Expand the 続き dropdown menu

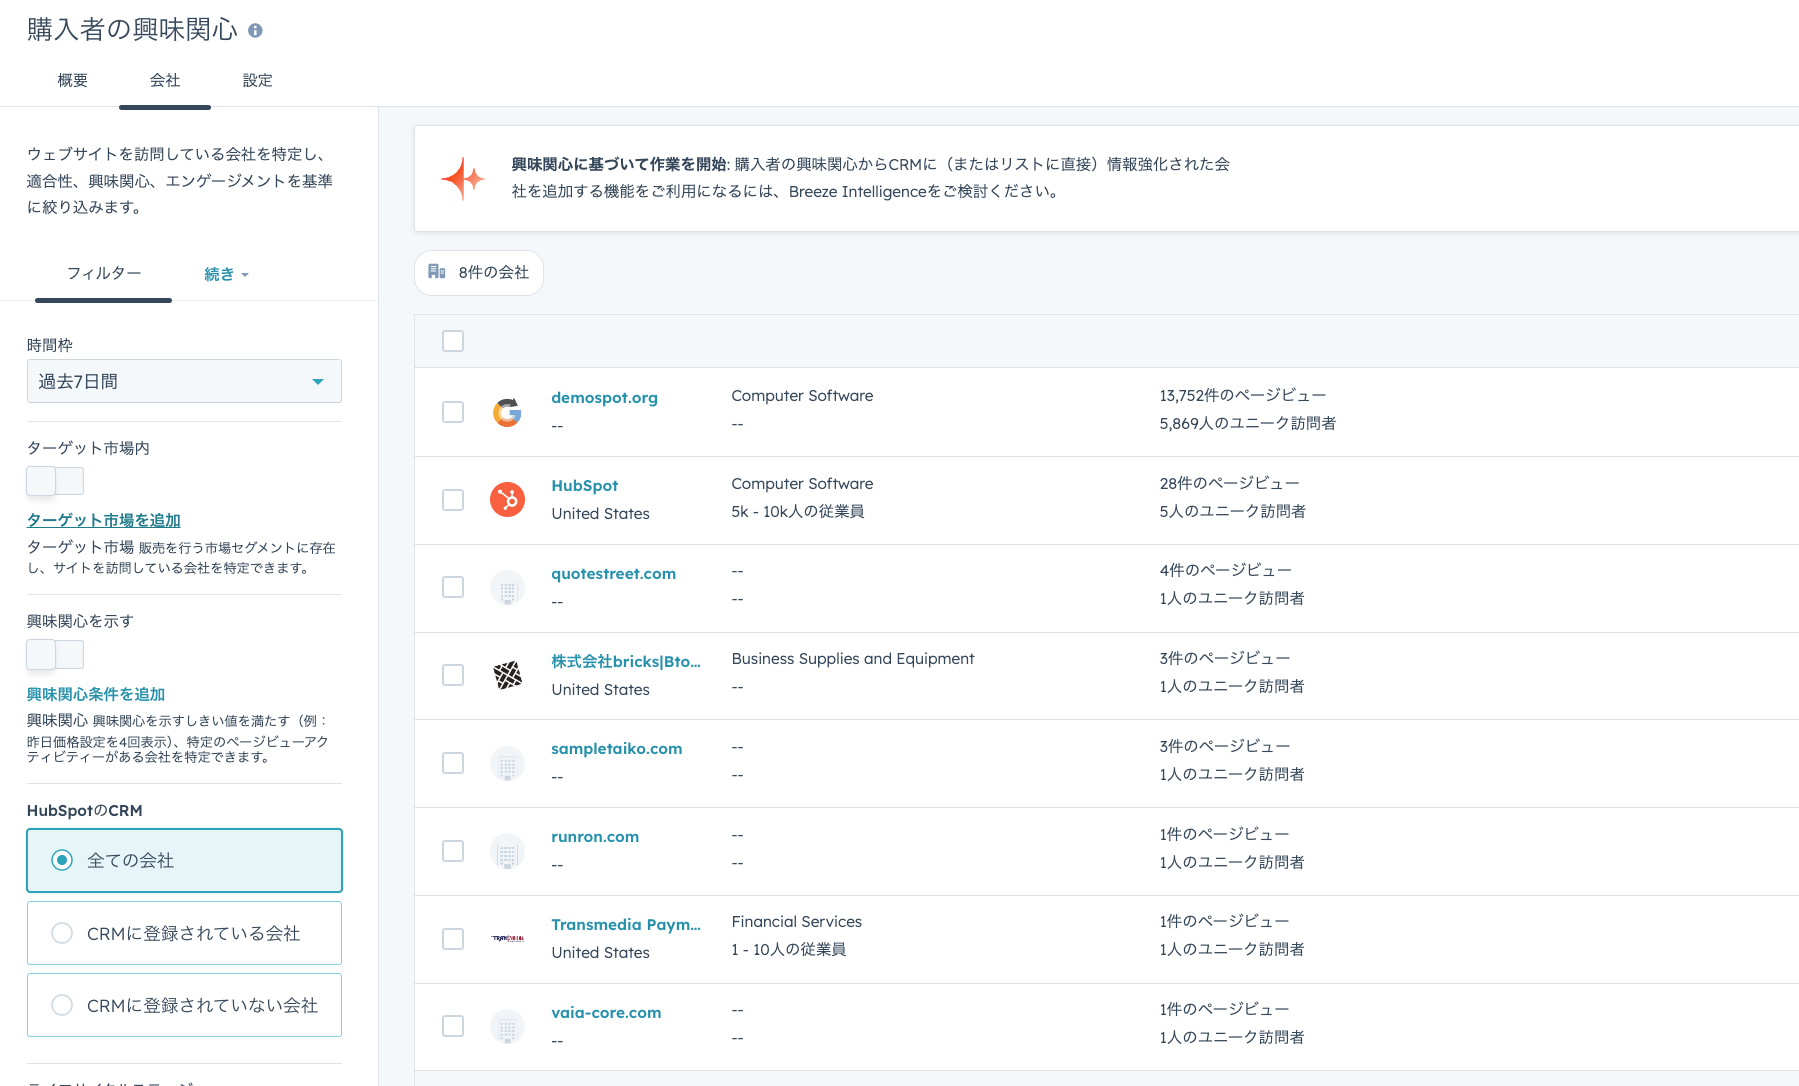coord(226,274)
